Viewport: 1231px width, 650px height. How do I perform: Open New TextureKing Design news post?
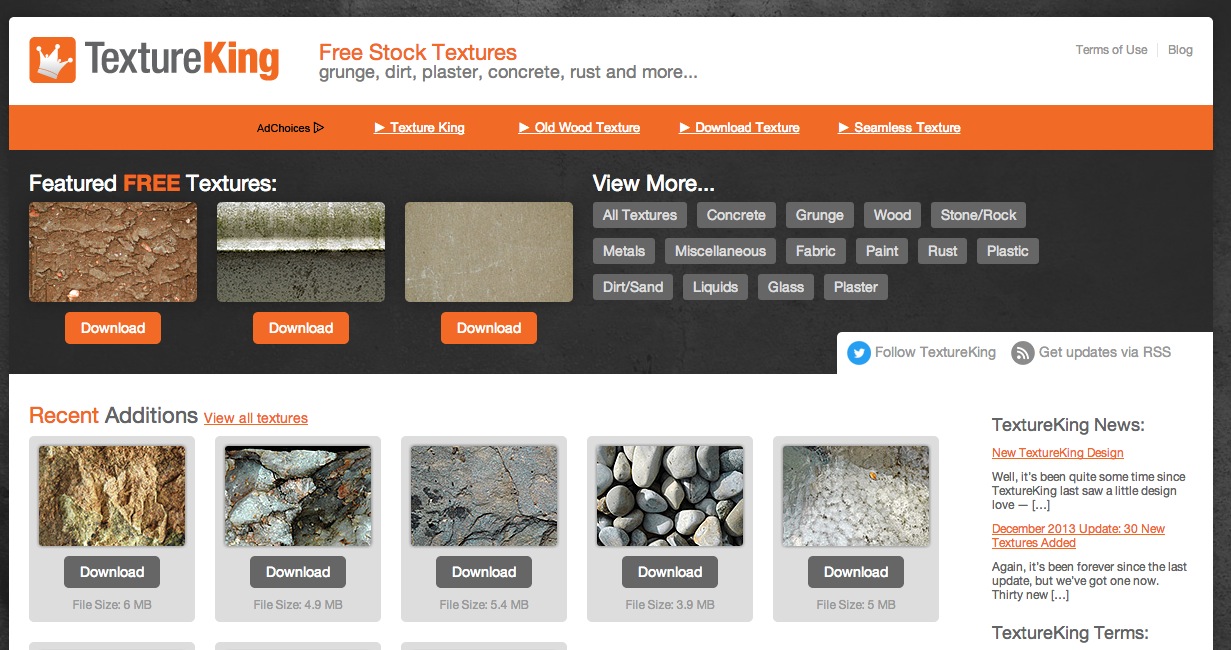tap(1058, 453)
